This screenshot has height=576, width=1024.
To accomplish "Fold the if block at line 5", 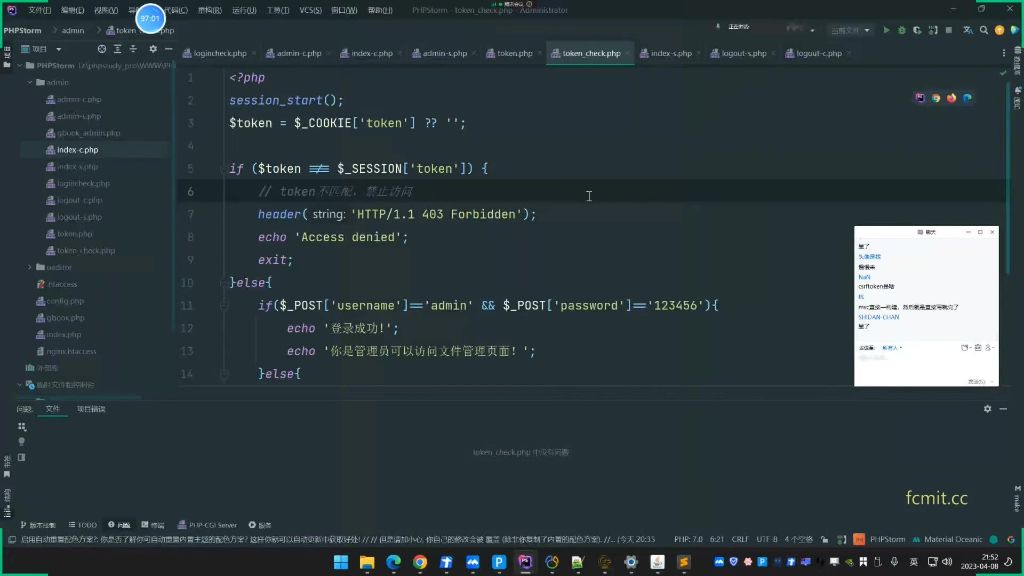I will (x=223, y=168).
